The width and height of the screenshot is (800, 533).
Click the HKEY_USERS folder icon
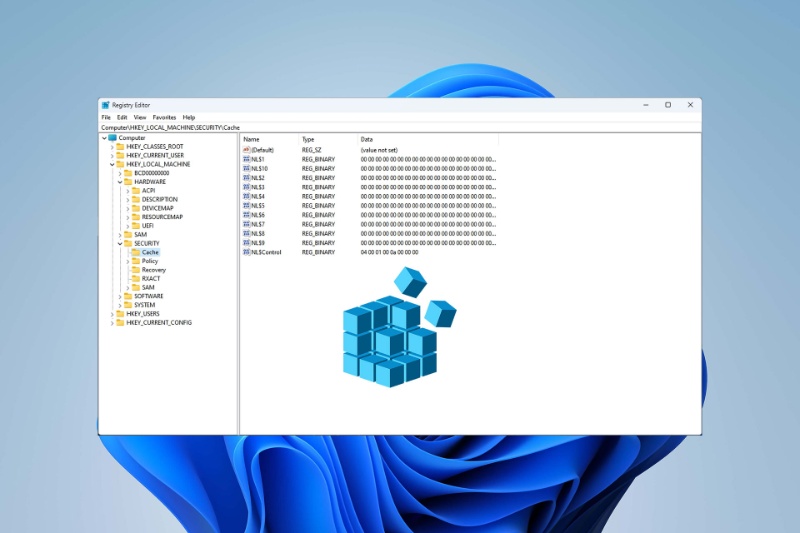pos(120,314)
